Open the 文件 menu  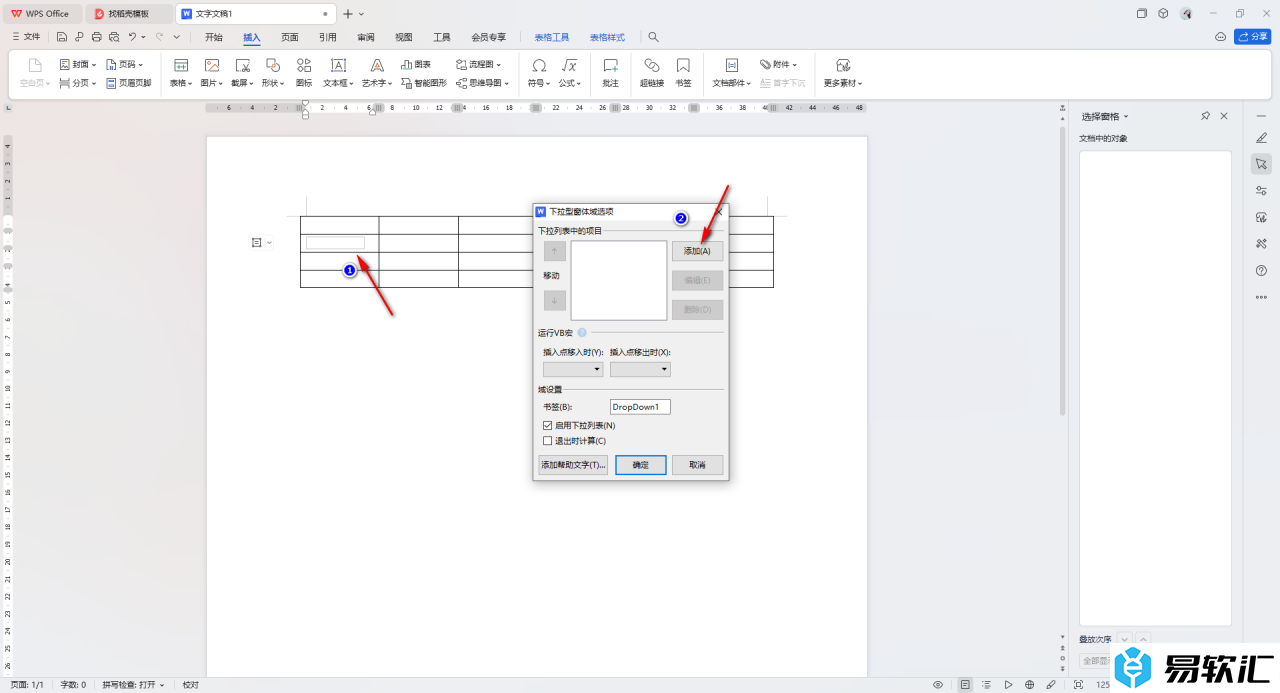tap(26, 37)
